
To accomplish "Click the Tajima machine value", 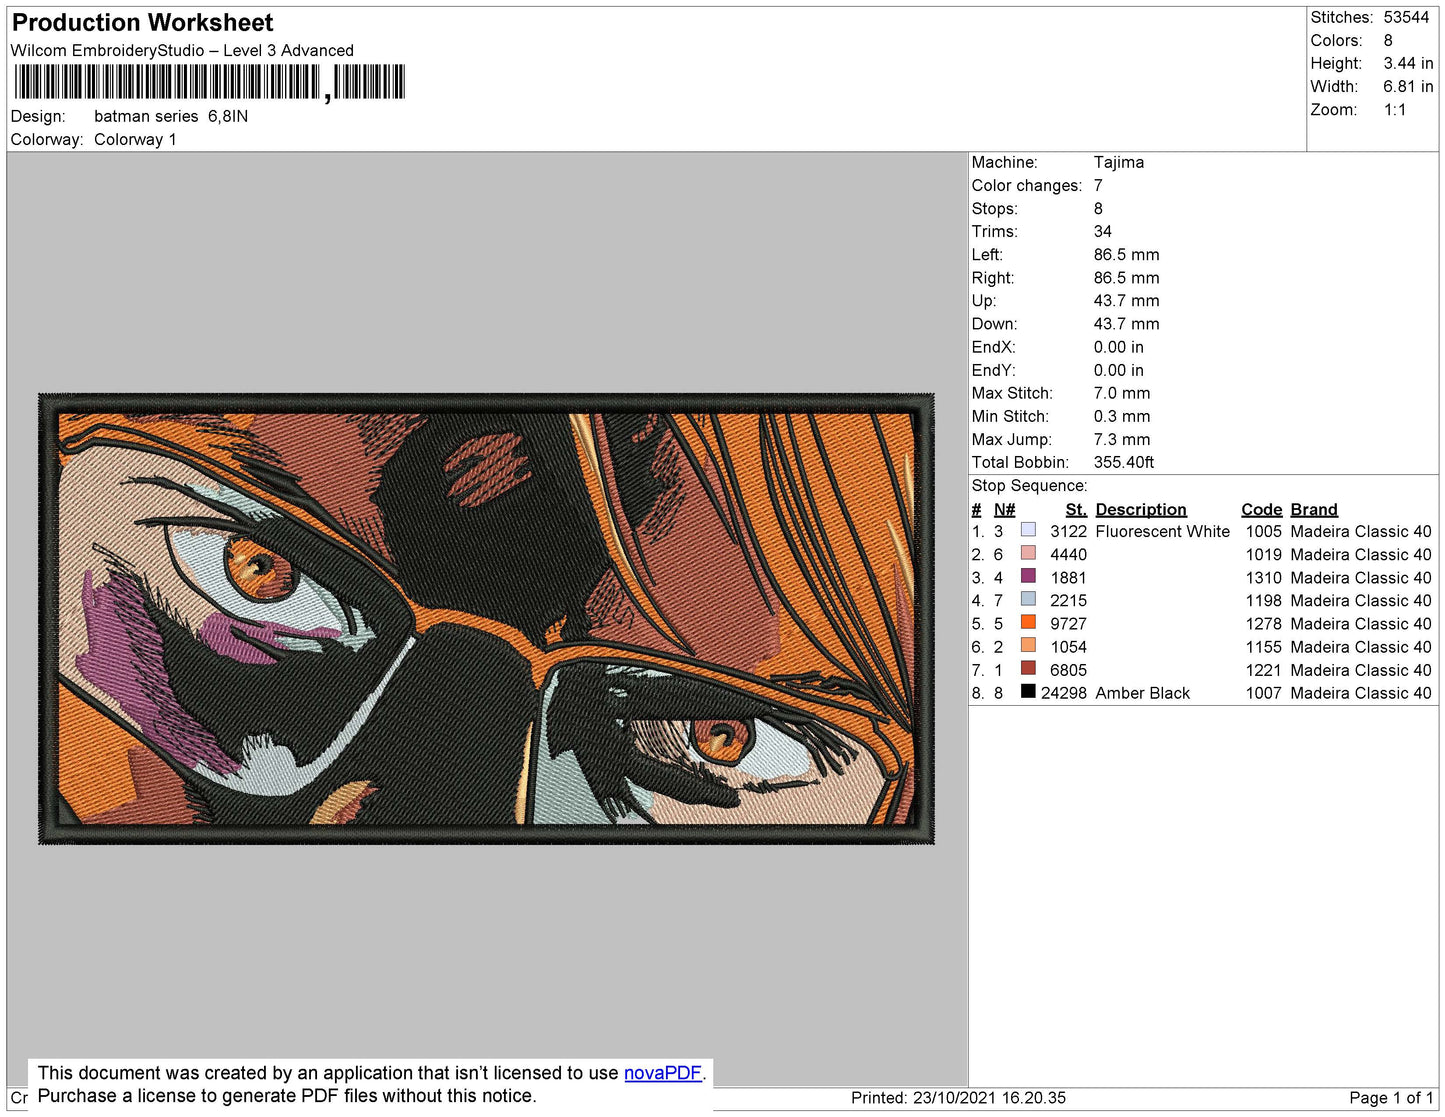I will coord(1119,162).
